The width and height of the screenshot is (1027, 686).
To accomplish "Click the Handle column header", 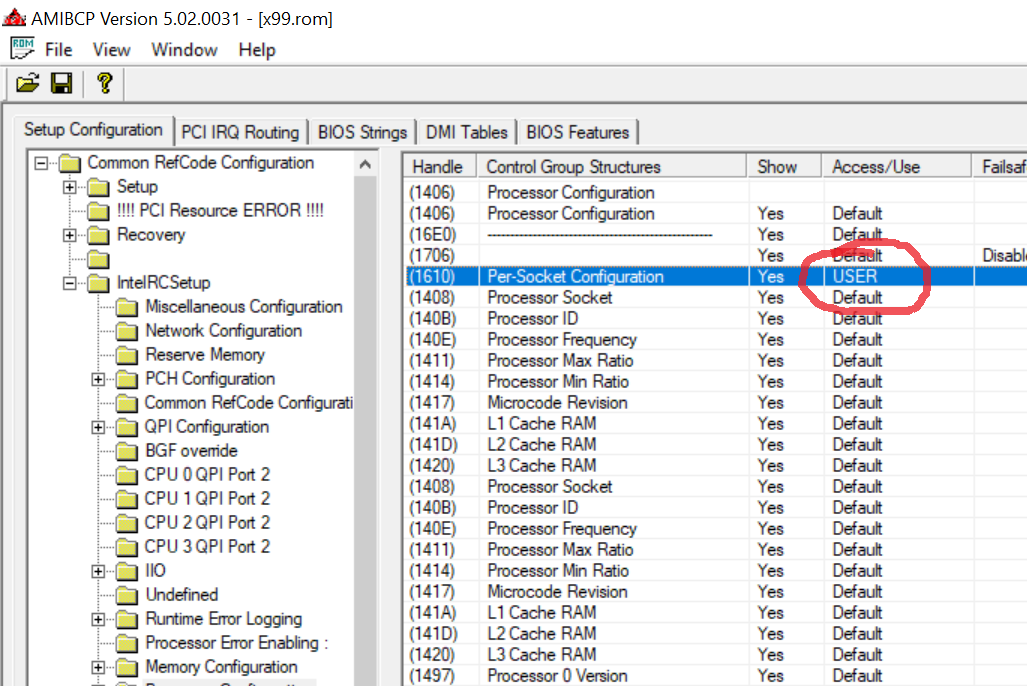I will (x=439, y=167).
